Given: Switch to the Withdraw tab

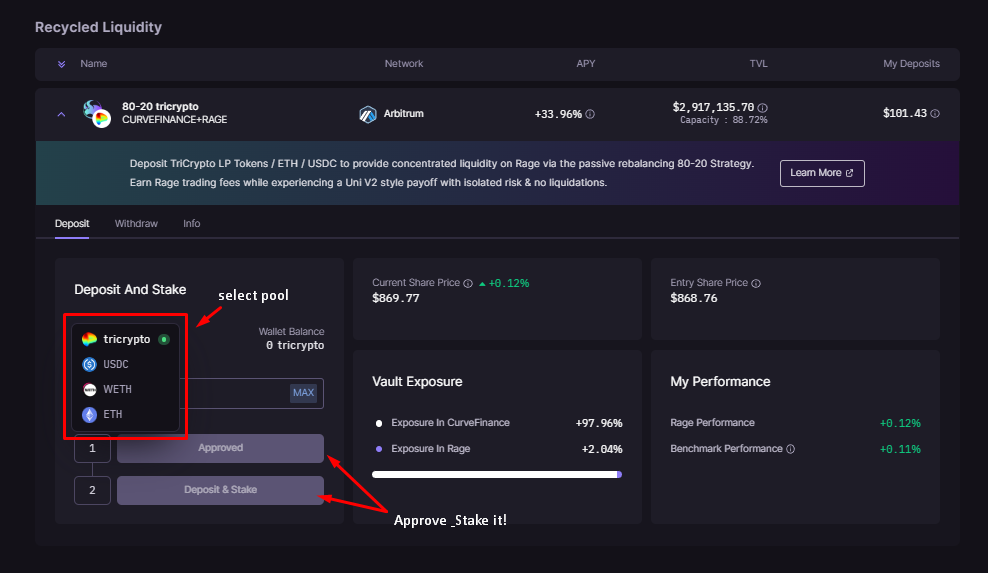Looking at the screenshot, I should click(x=136, y=224).
